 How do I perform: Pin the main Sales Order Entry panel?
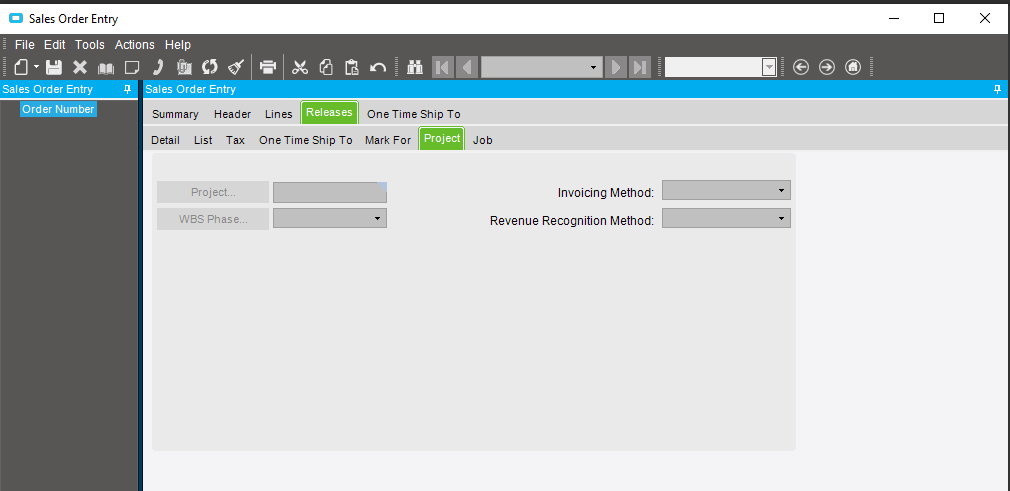tap(998, 89)
